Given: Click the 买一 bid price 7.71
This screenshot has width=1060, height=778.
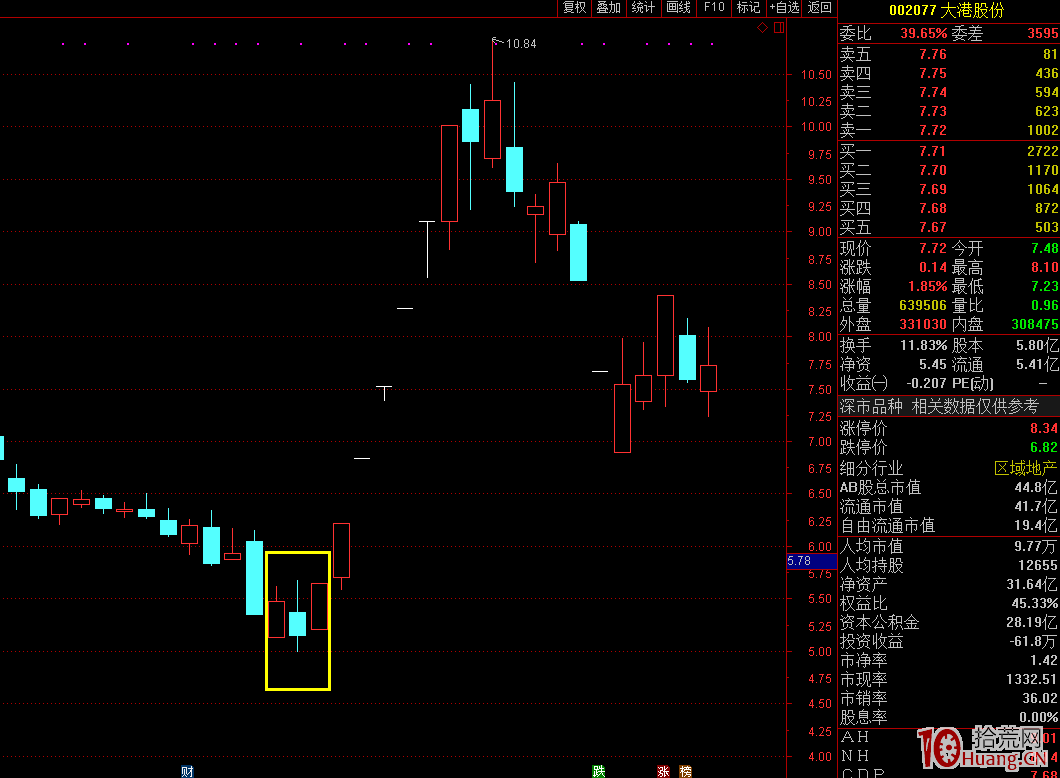Looking at the screenshot, I should pyautogui.click(x=932, y=151).
